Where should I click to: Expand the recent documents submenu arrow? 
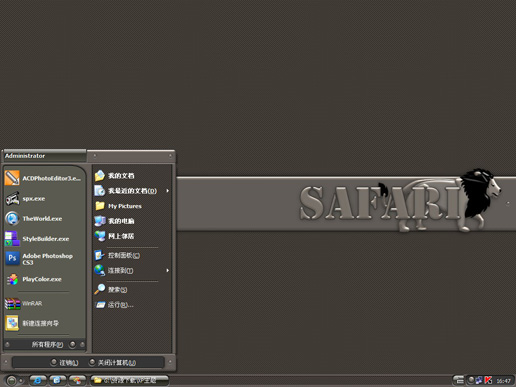[x=168, y=191]
